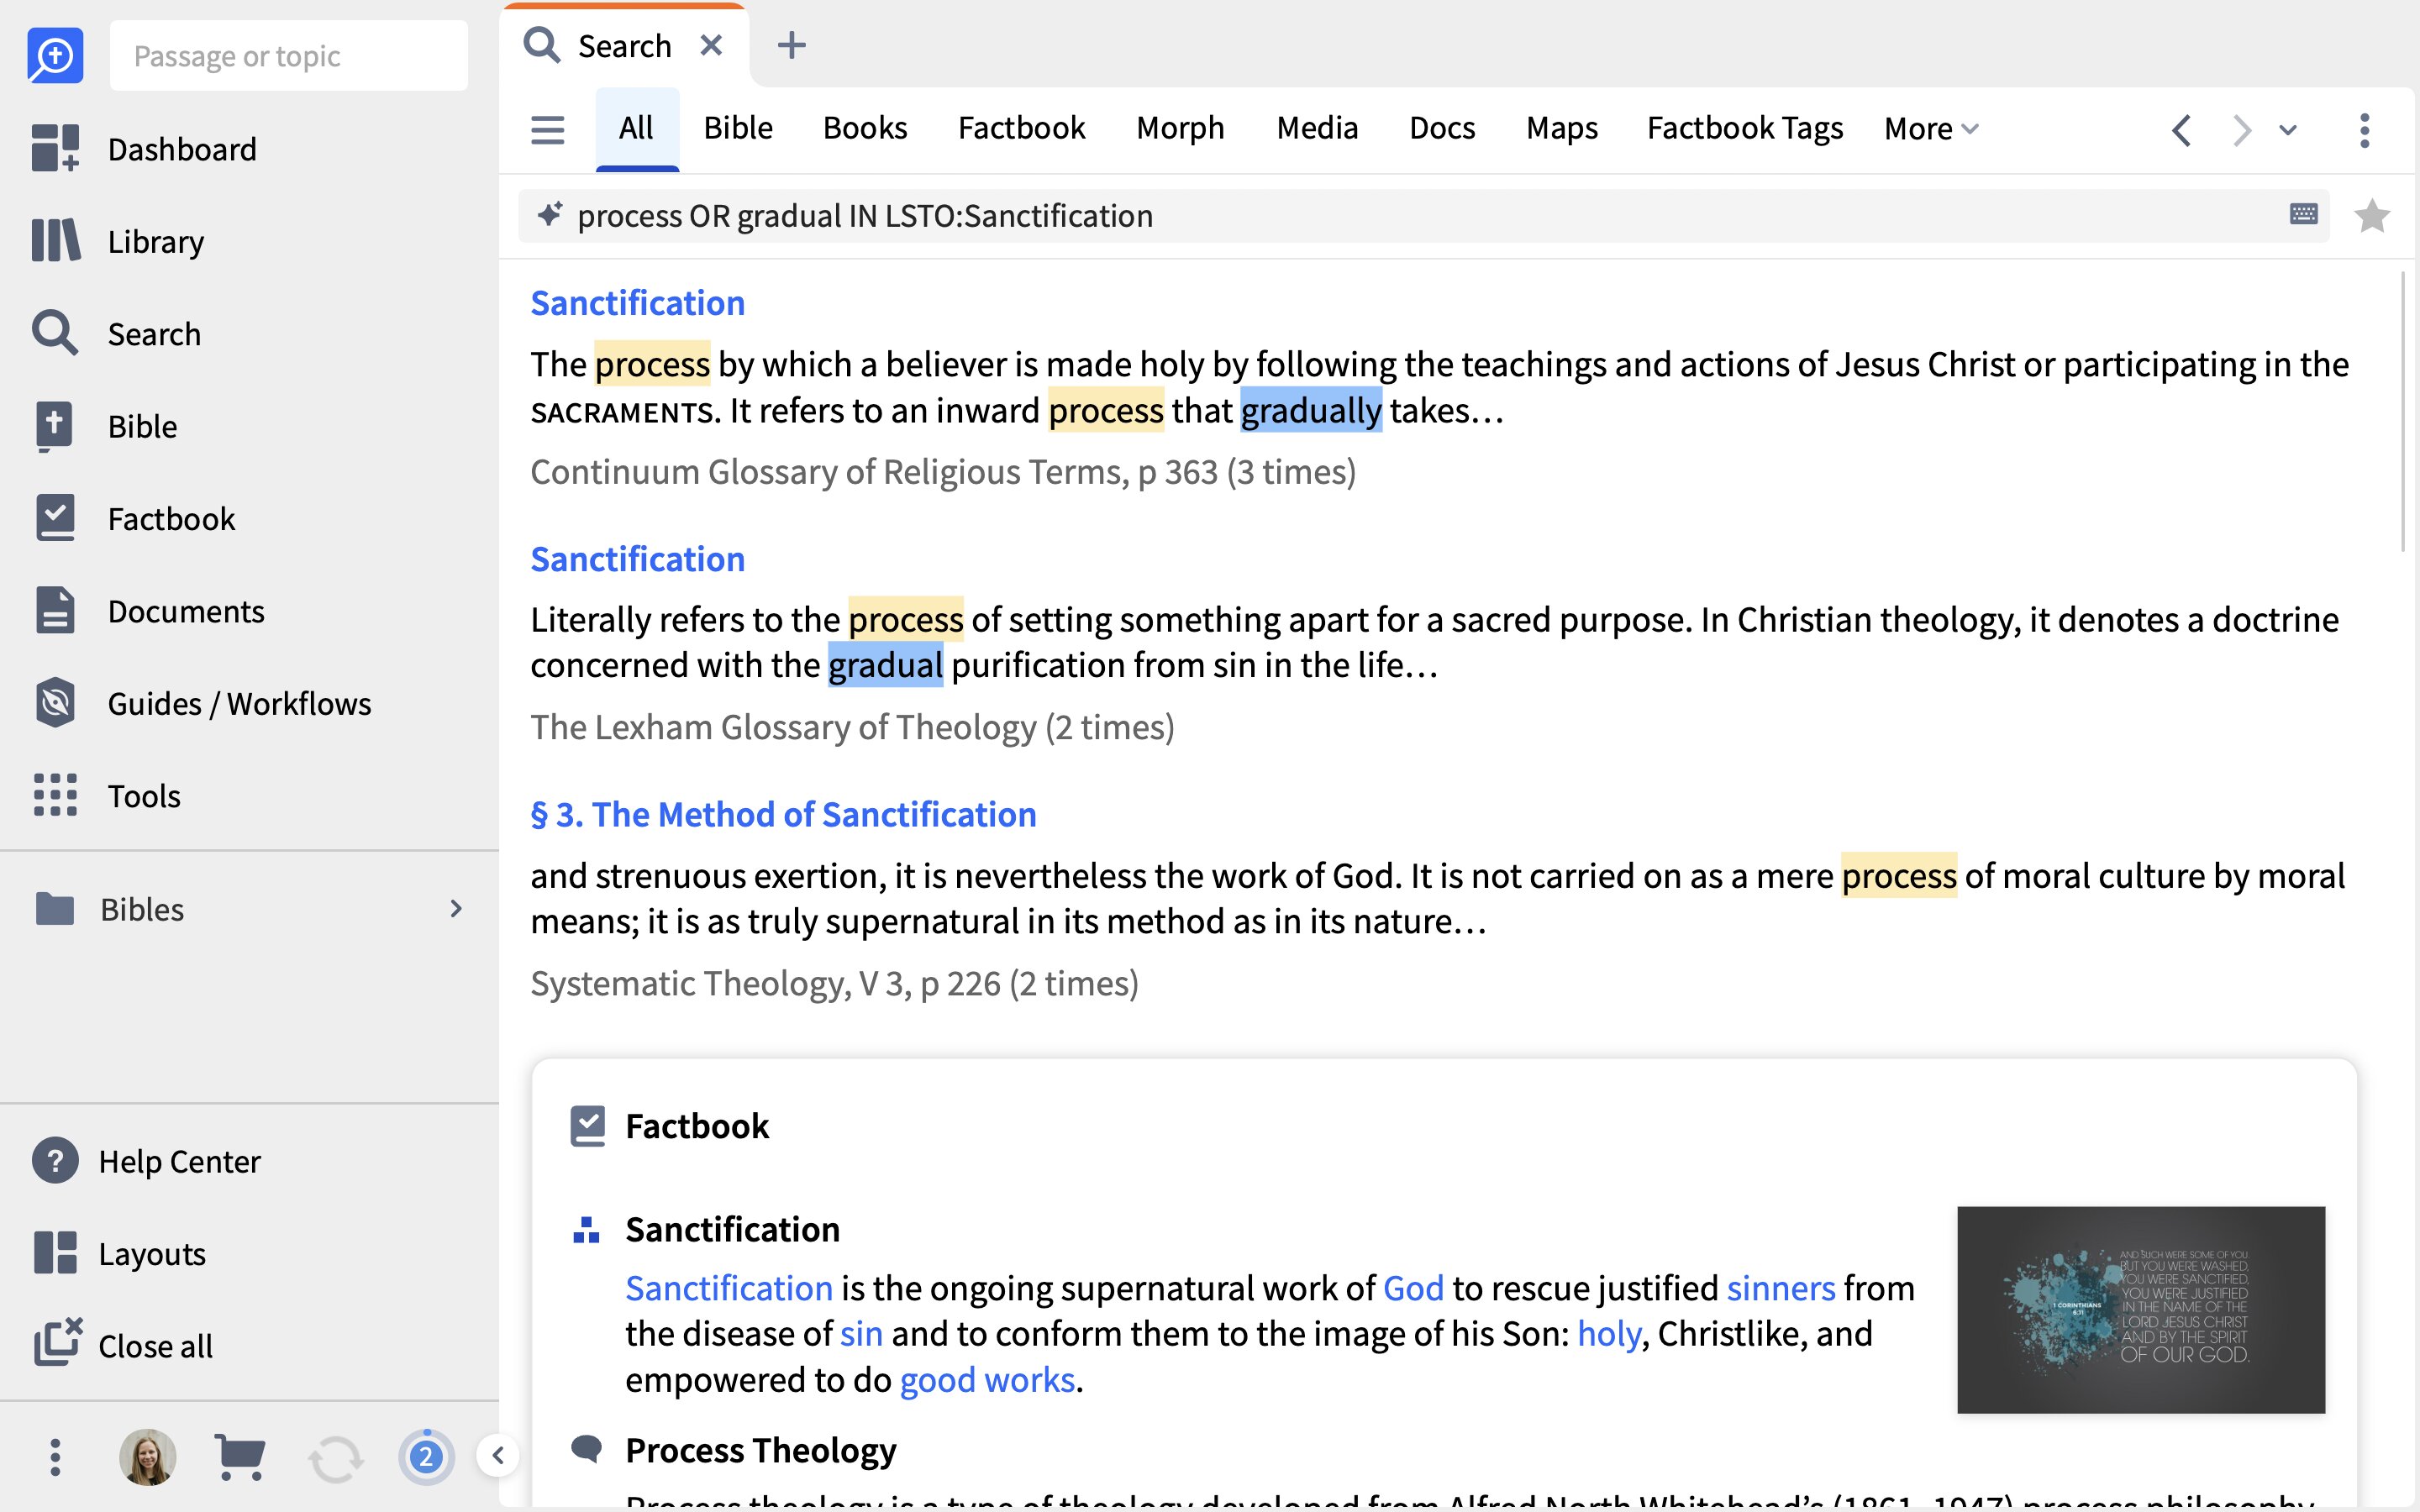Switch to the Docs search tab
The width and height of the screenshot is (2420, 1512).
pyautogui.click(x=1442, y=128)
